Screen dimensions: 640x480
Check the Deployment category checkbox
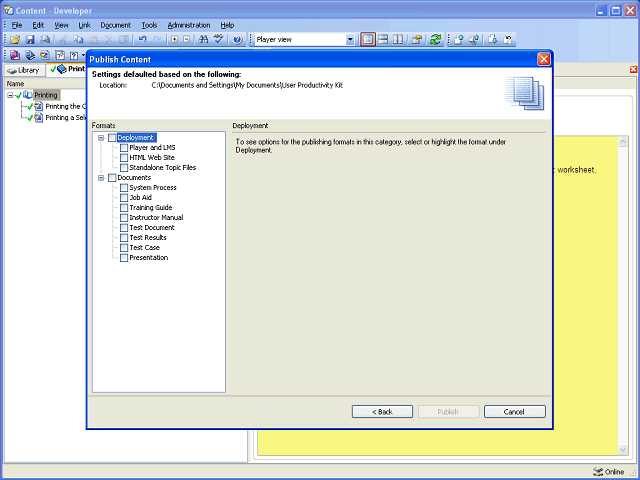(112, 138)
